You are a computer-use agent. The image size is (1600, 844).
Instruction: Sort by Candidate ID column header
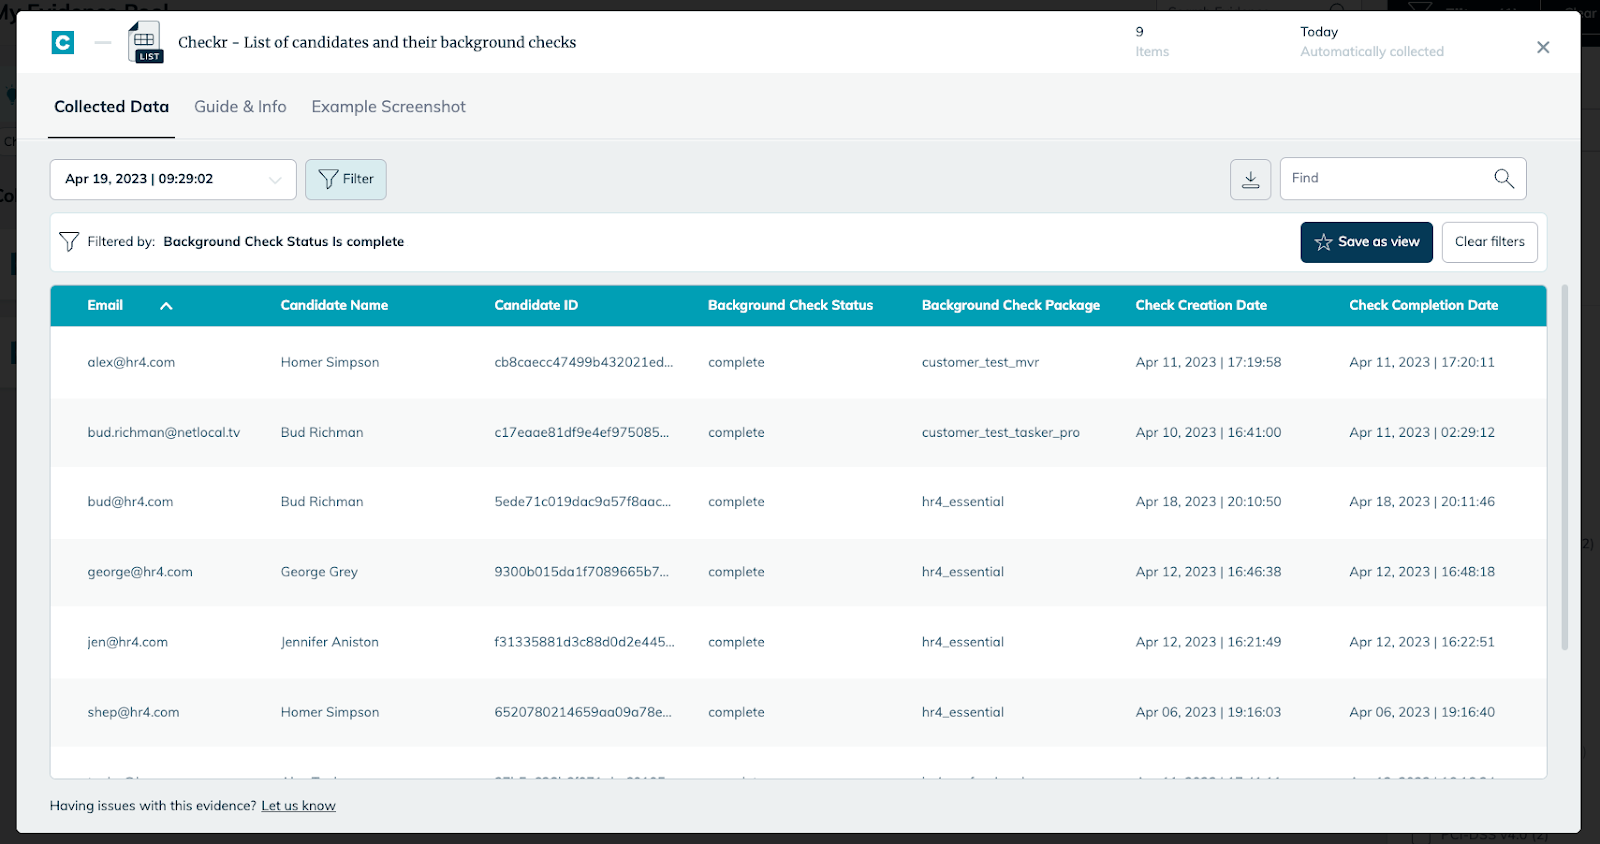click(x=536, y=305)
